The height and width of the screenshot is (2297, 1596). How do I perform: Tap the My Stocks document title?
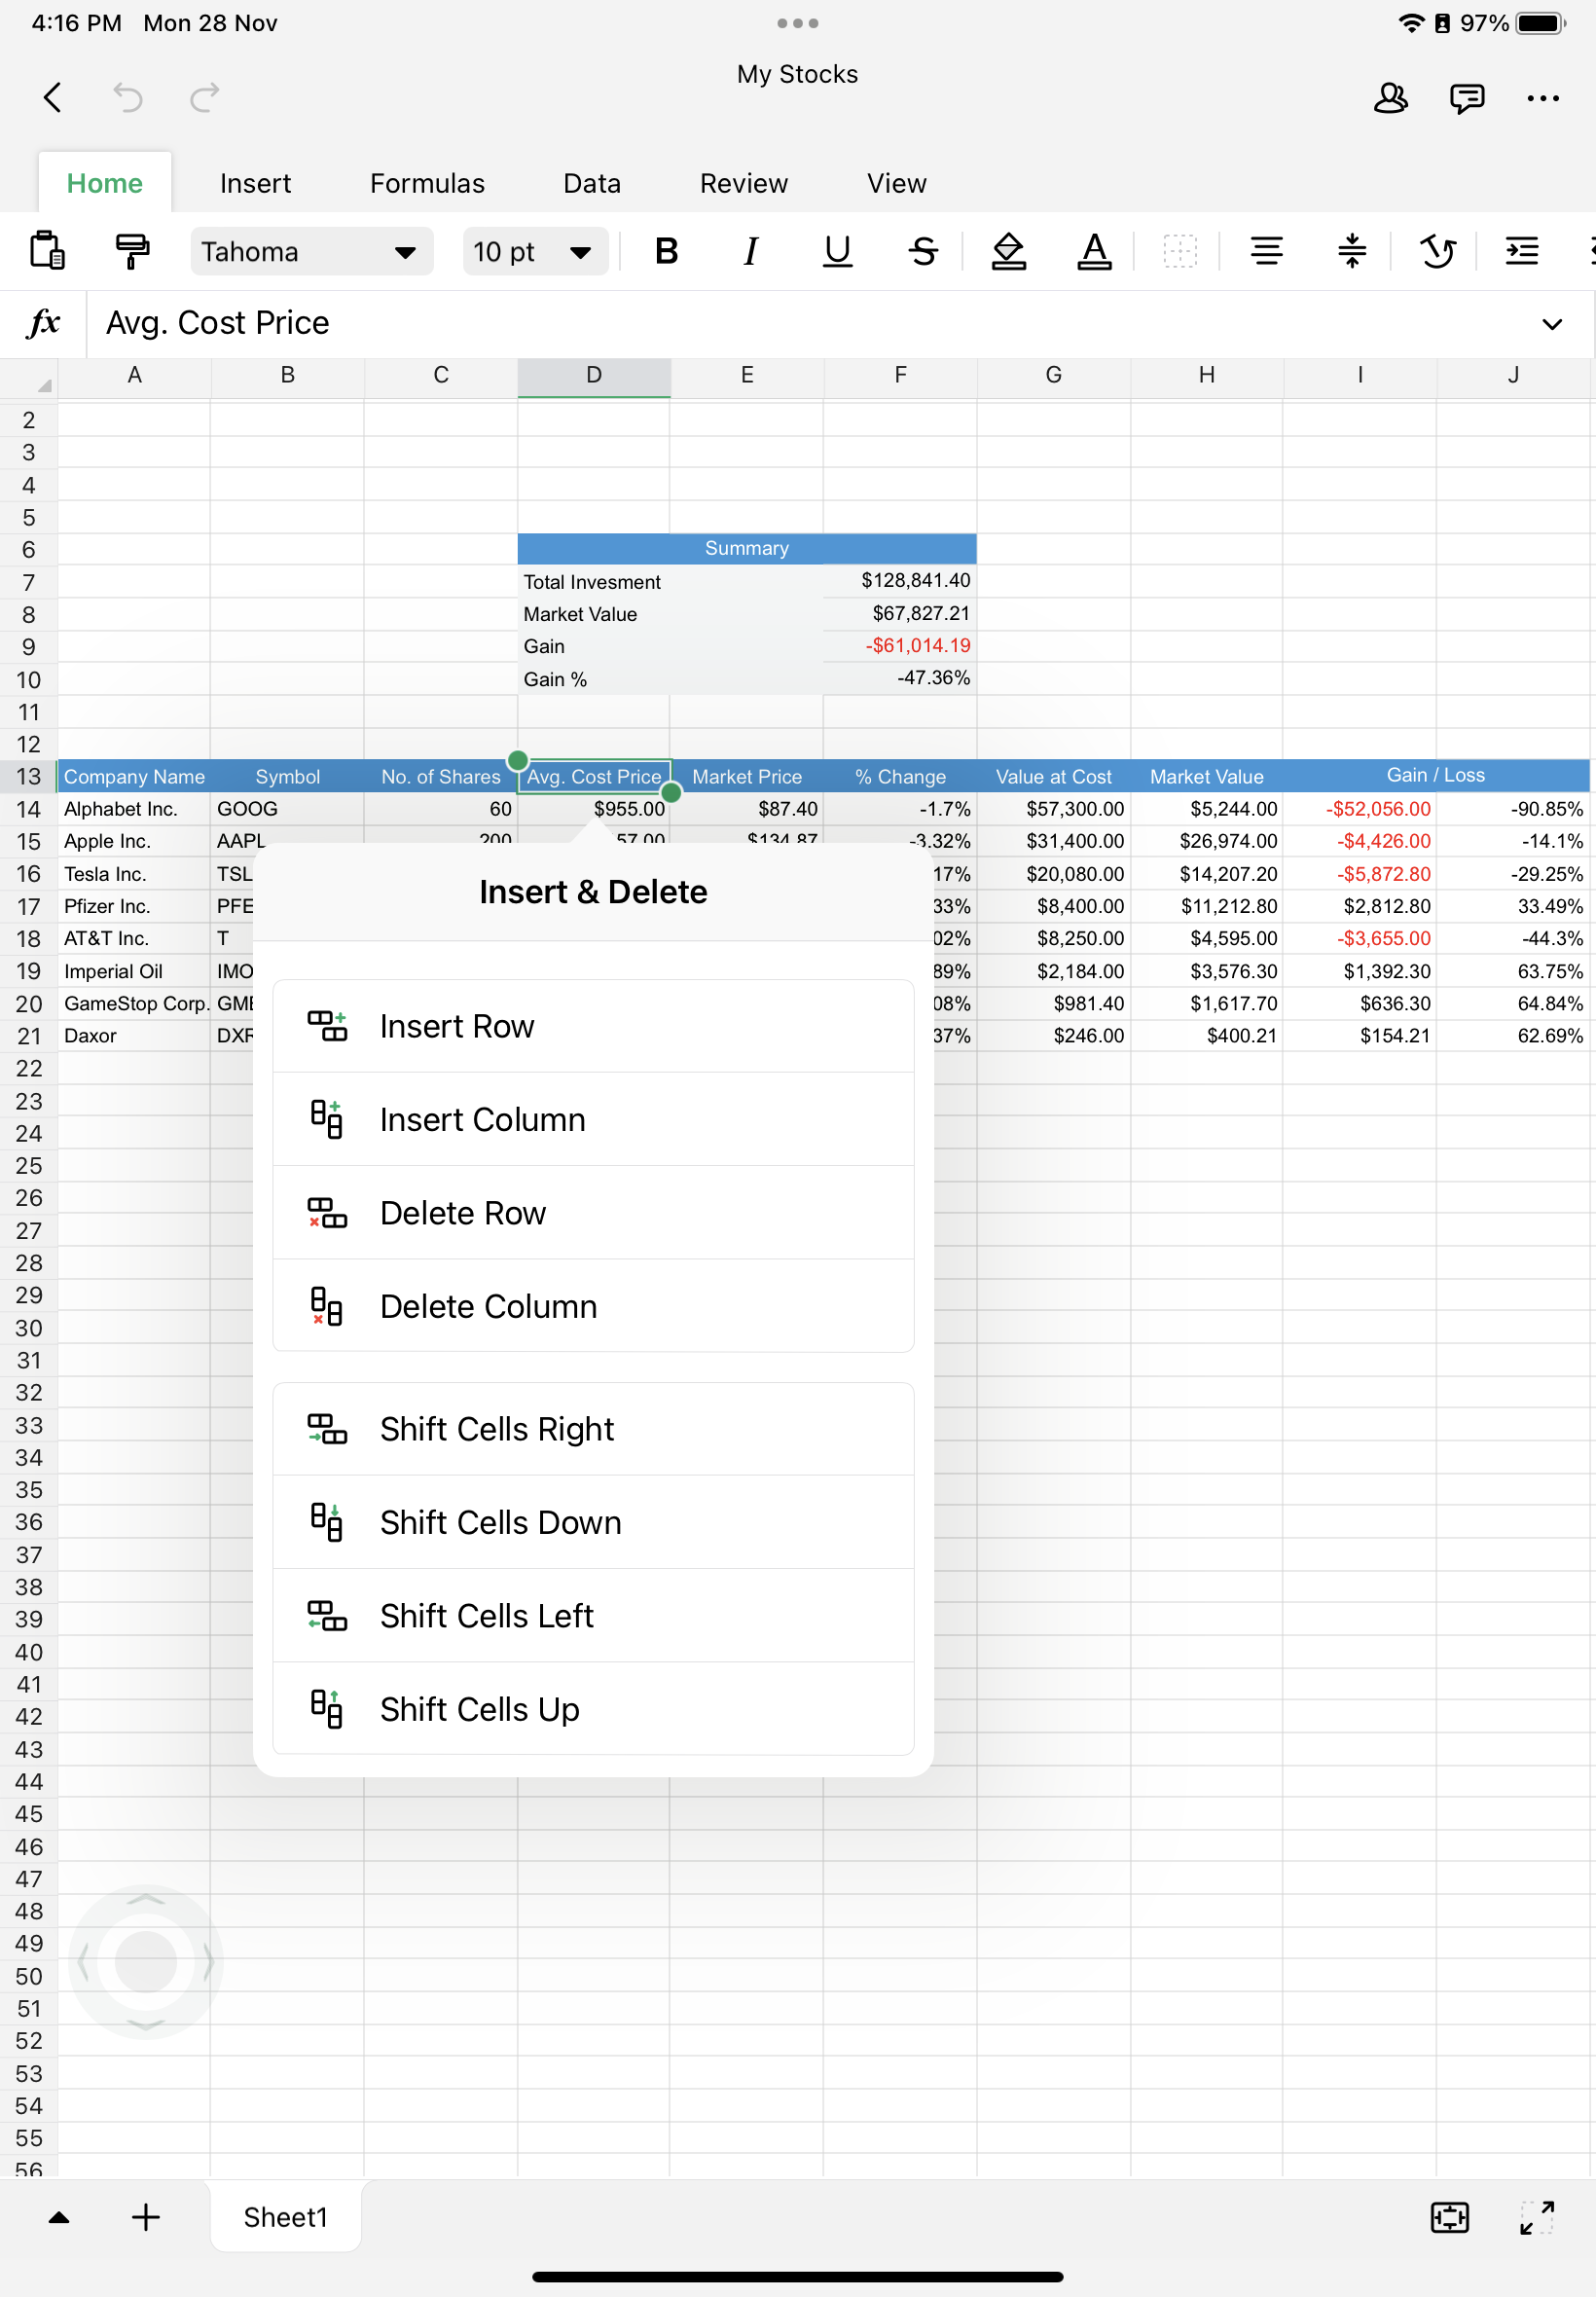pos(798,74)
